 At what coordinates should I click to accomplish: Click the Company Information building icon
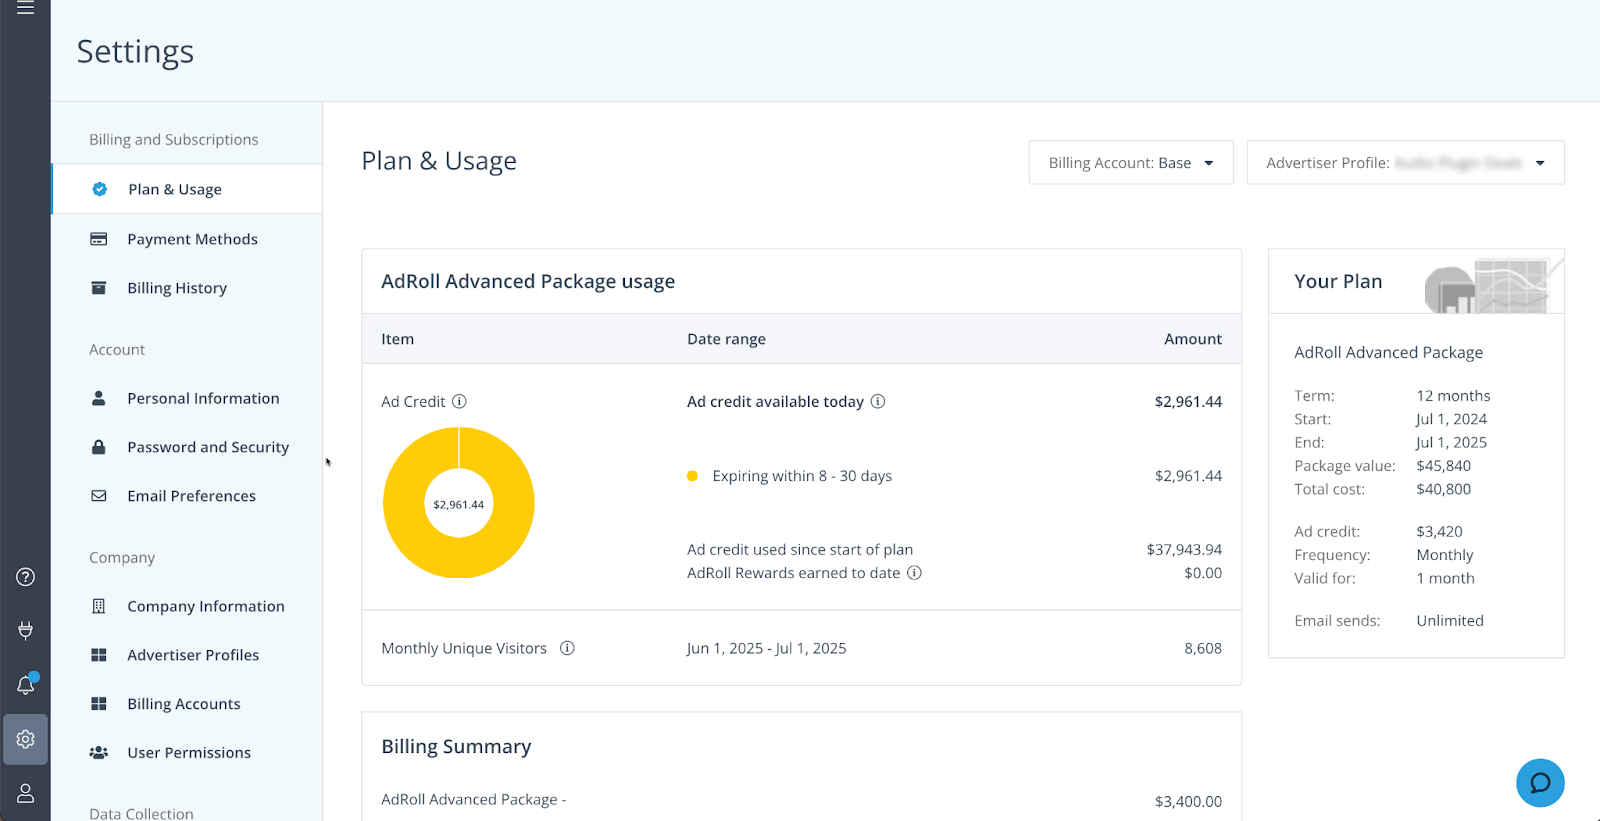[99, 606]
